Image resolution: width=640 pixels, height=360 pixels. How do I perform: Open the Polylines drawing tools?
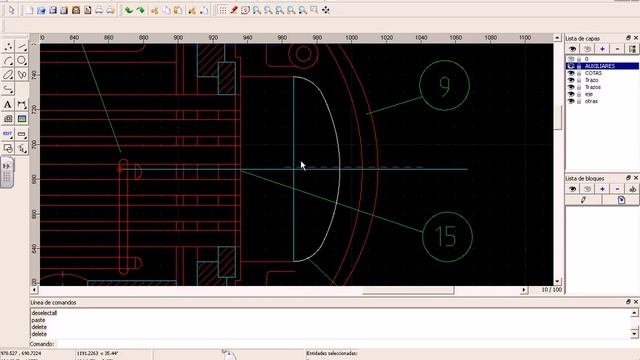point(8,89)
